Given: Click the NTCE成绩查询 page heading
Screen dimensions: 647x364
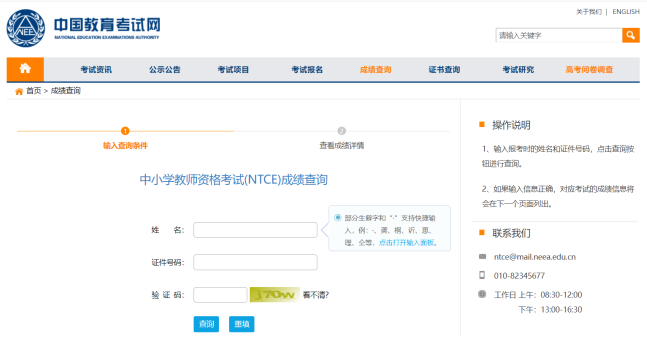Looking at the screenshot, I should (234, 180).
